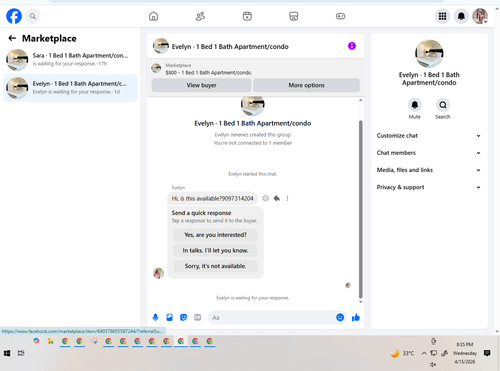Open the notifications bell
The height and width of the screenshot is (371, 500).
point(461,16)
